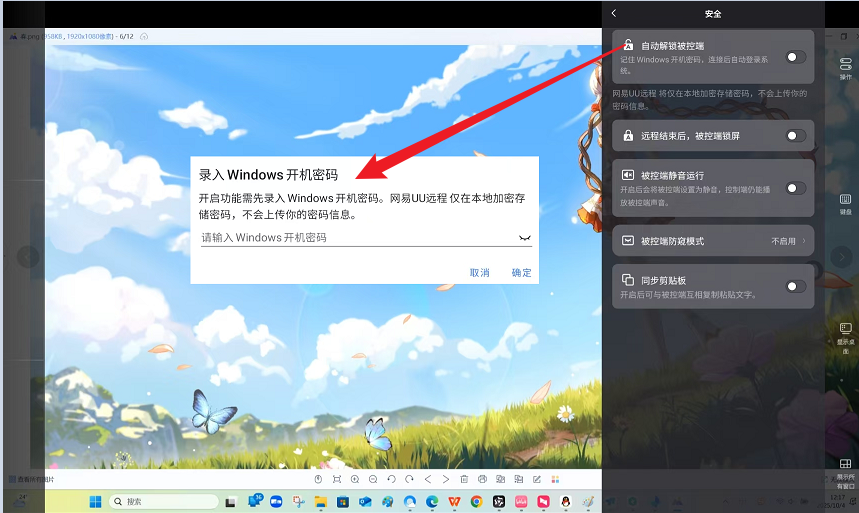Zoom out with the magnifier minus icon

click(373, 480)
